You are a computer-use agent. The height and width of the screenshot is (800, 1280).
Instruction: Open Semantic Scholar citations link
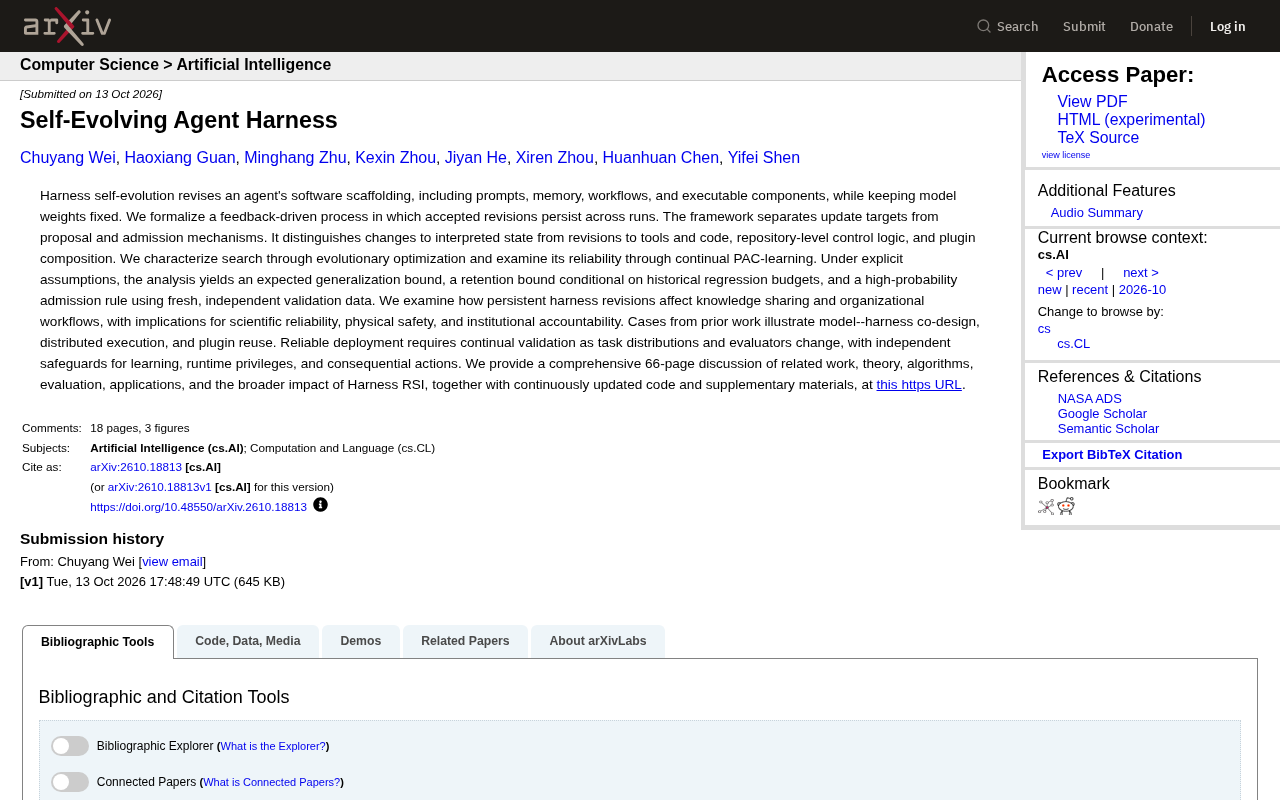coord(1108,429)
